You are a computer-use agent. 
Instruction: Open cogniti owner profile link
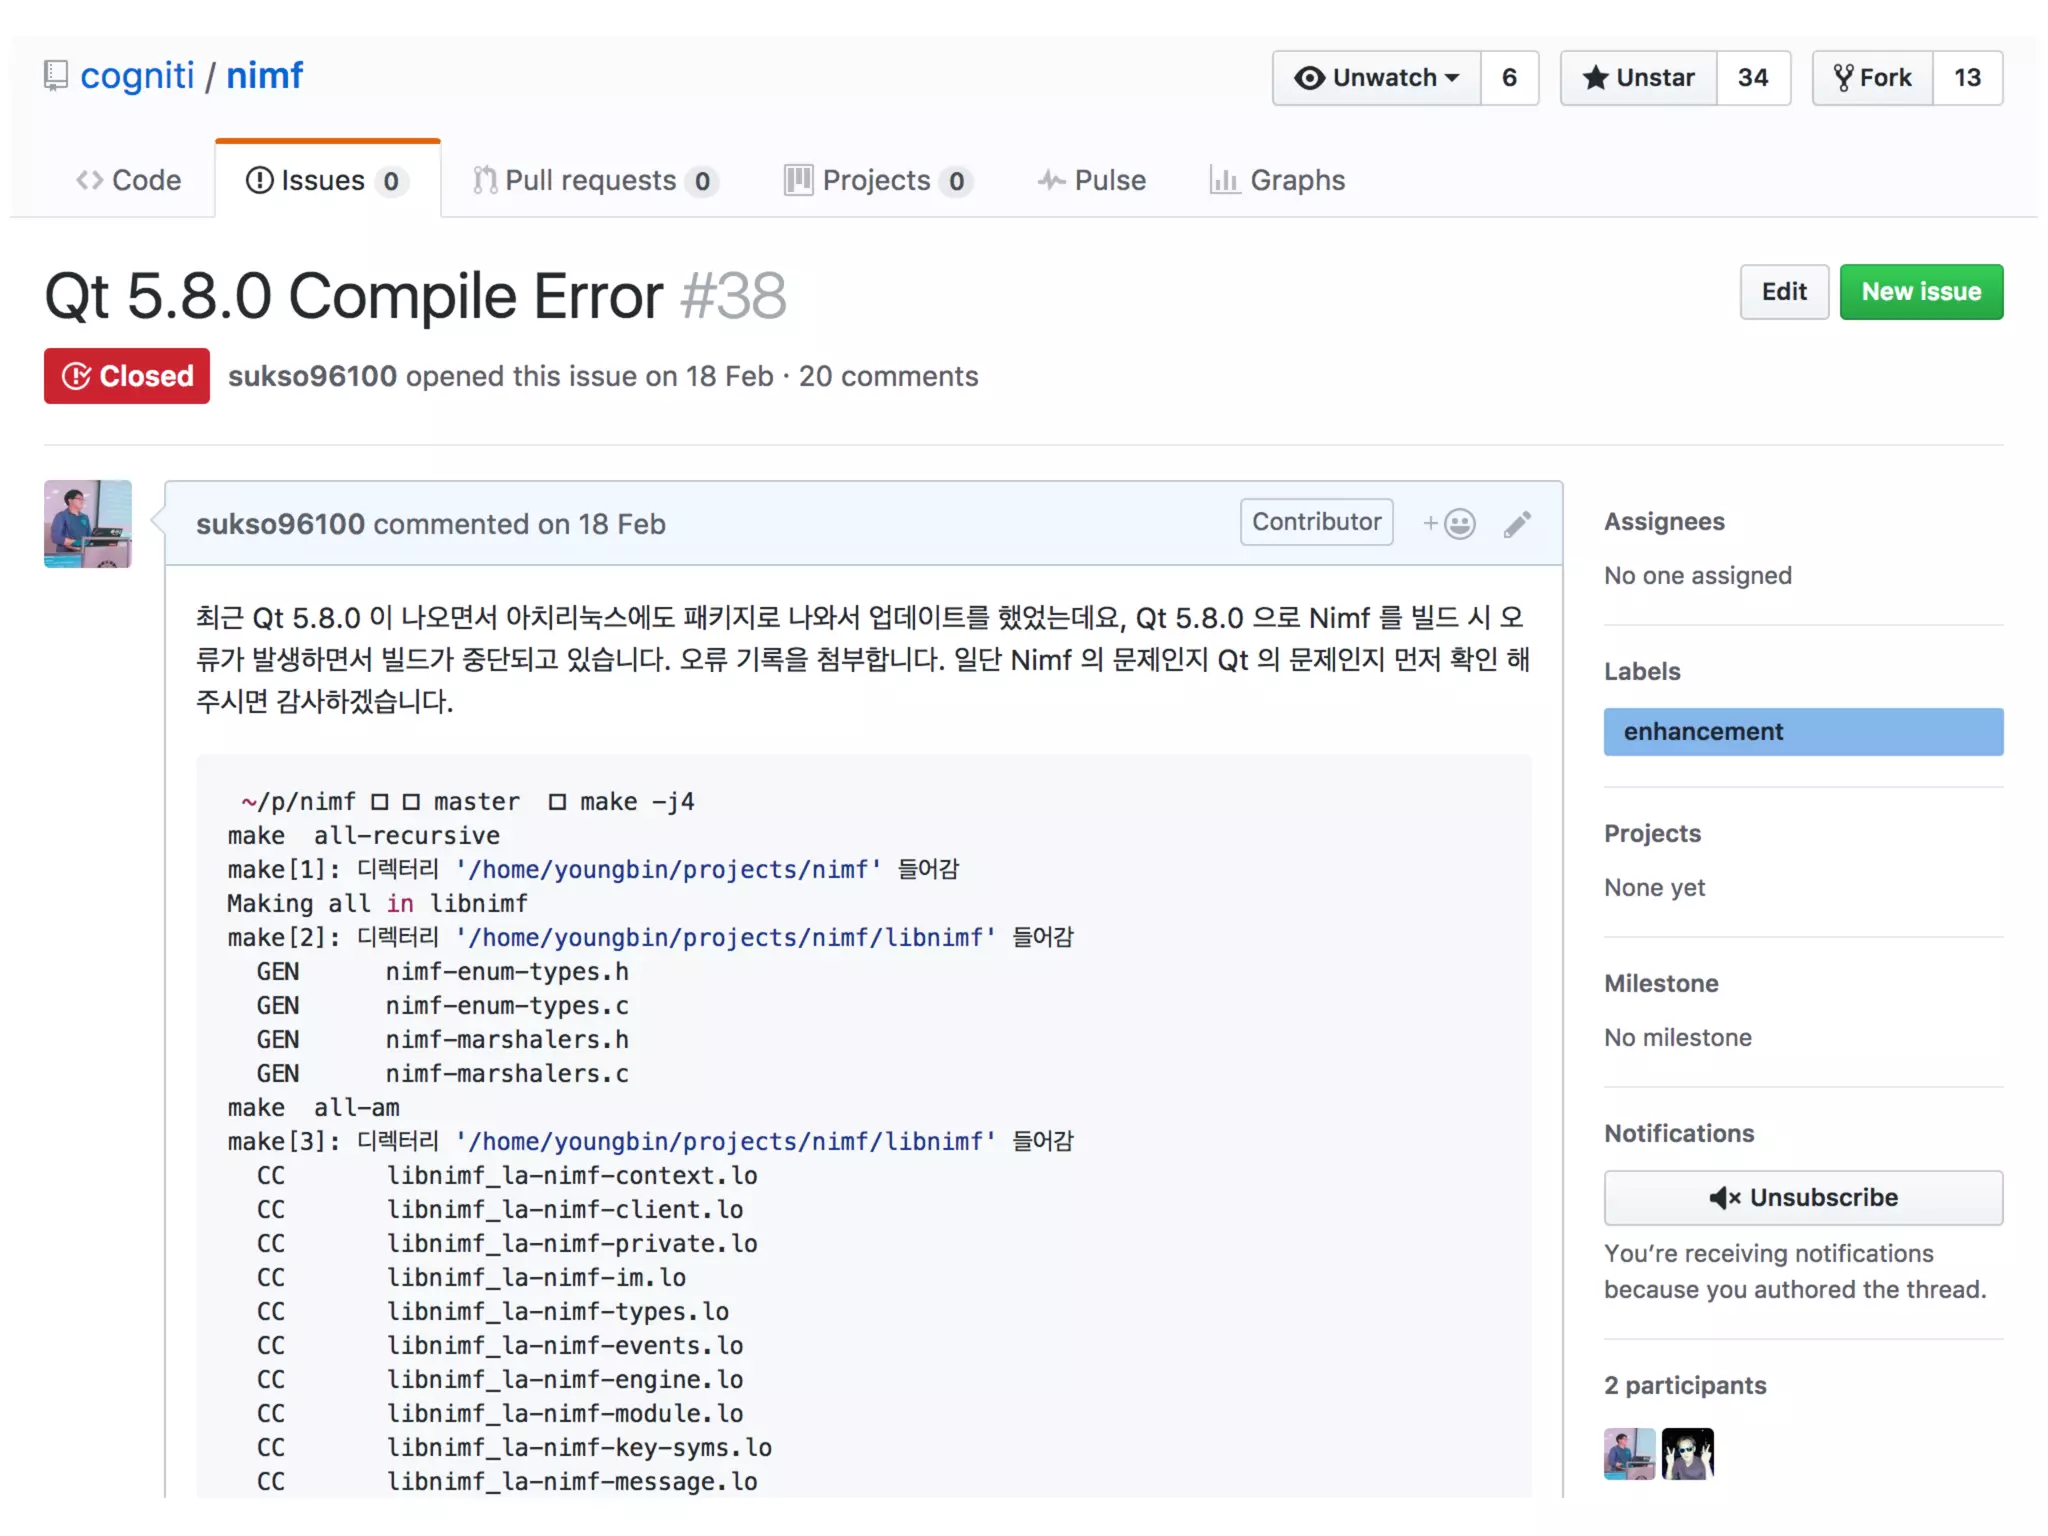click(137, 76)
